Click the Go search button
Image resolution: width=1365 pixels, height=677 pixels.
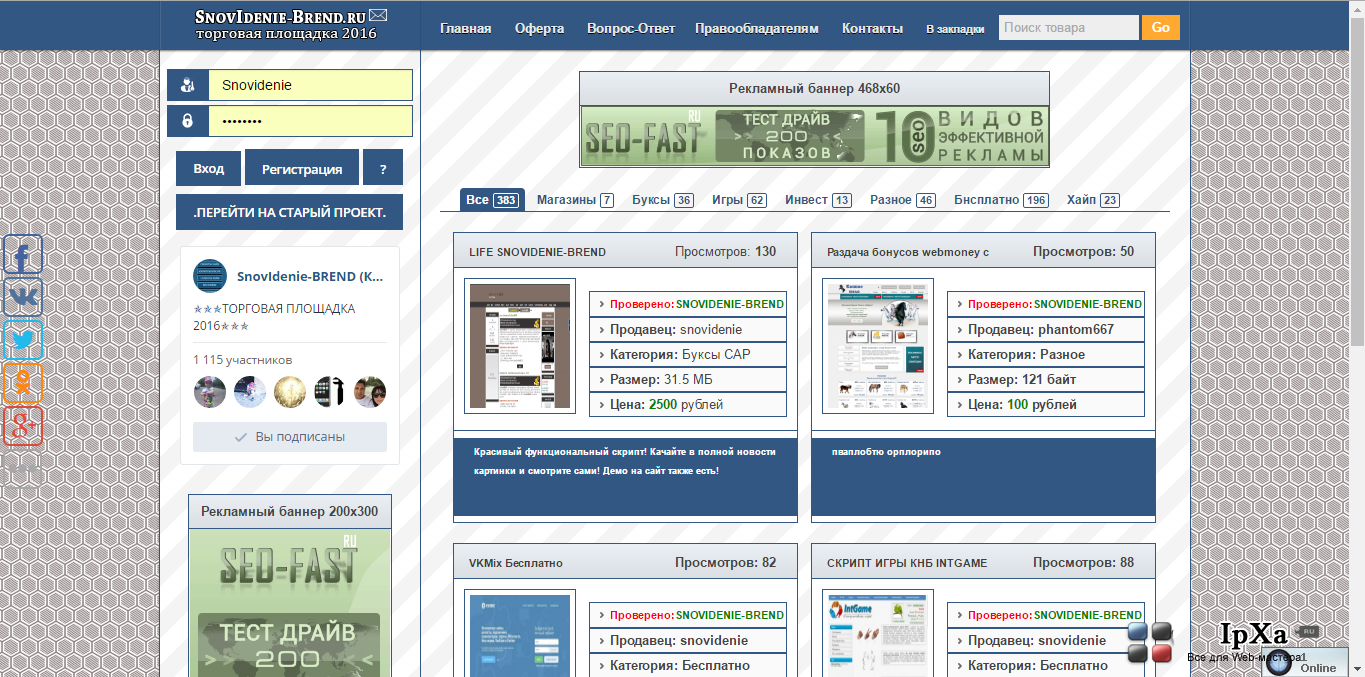point(1161,28)
